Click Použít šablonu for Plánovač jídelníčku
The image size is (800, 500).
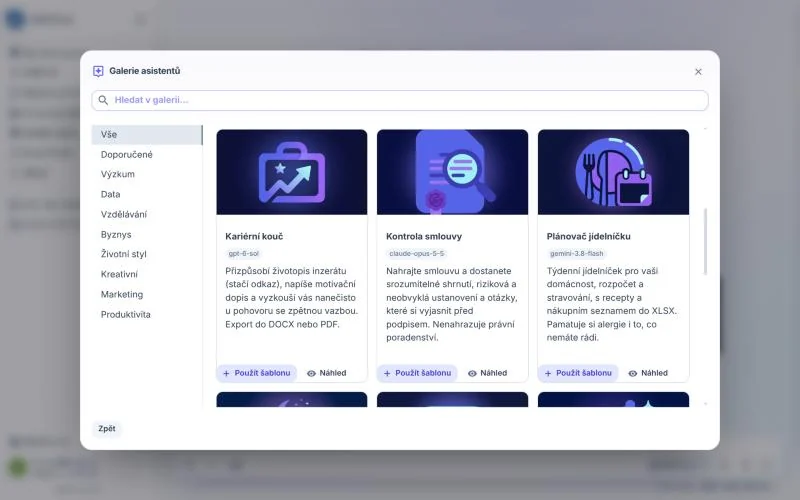coord(578,373)
